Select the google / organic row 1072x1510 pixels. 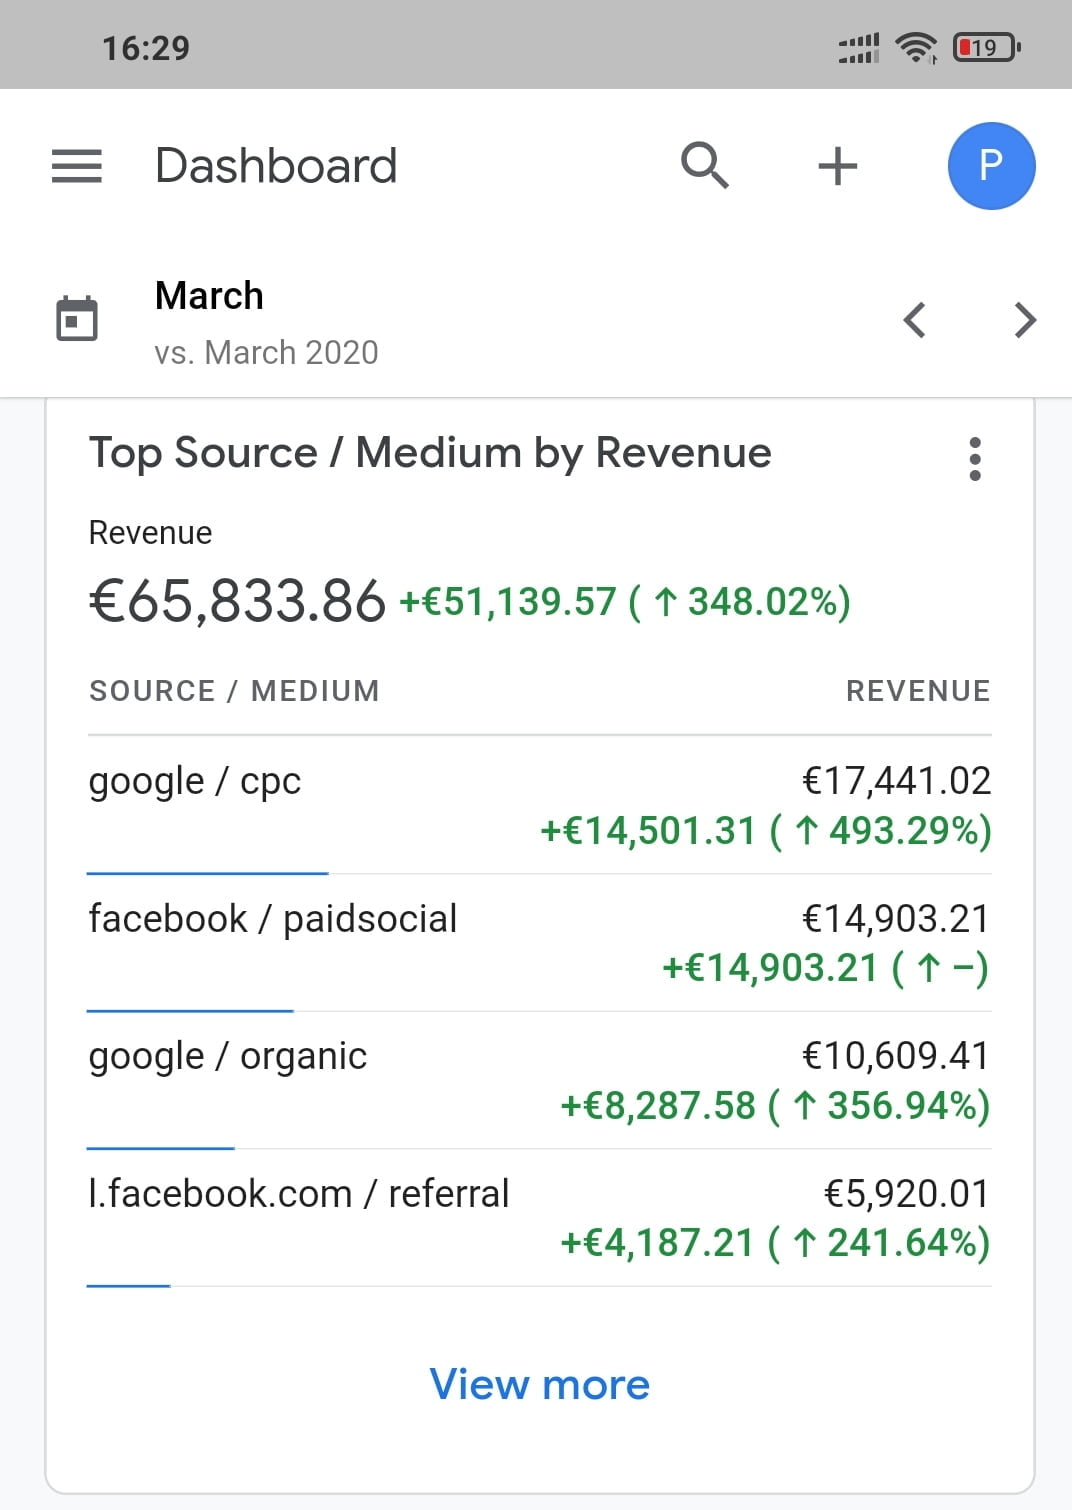point(539,1080)
